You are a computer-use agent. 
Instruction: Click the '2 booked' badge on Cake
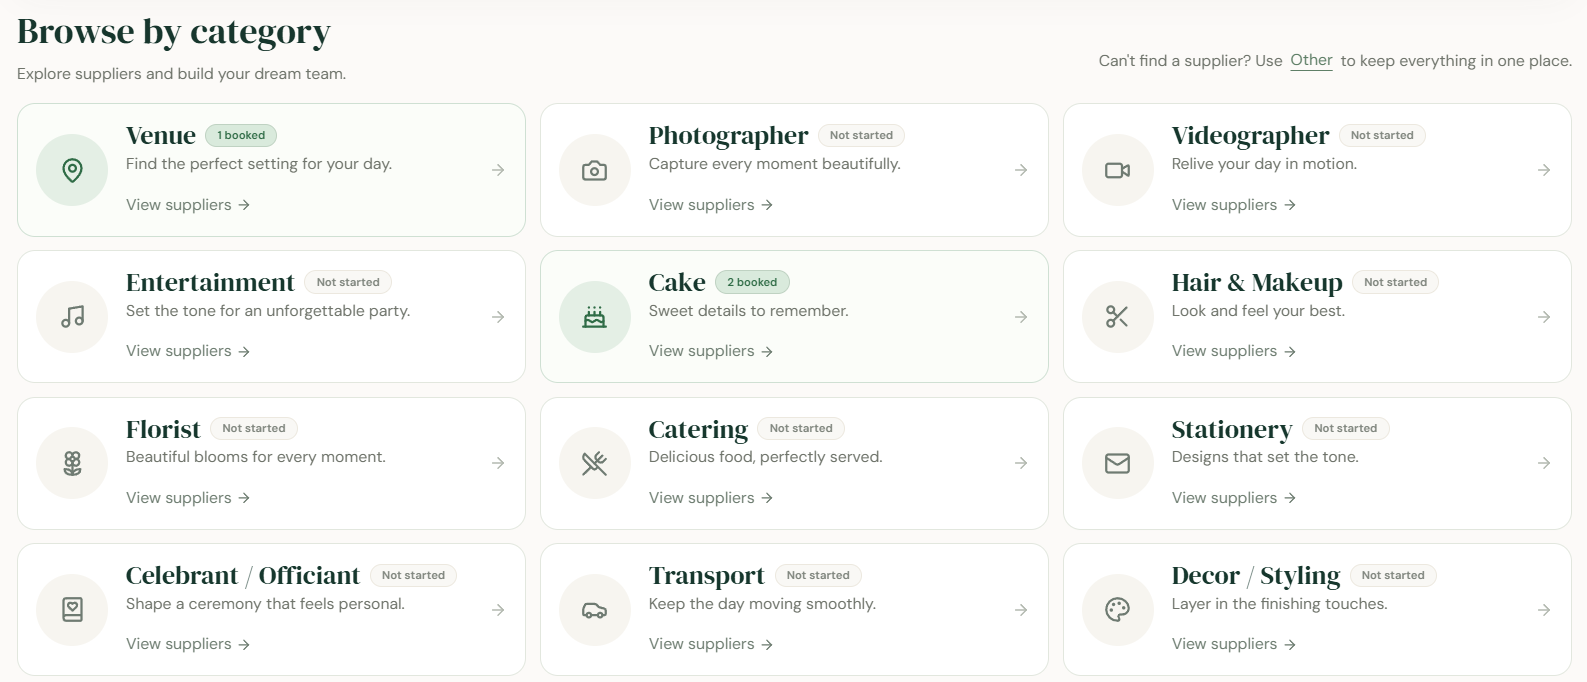pos(752,282)
